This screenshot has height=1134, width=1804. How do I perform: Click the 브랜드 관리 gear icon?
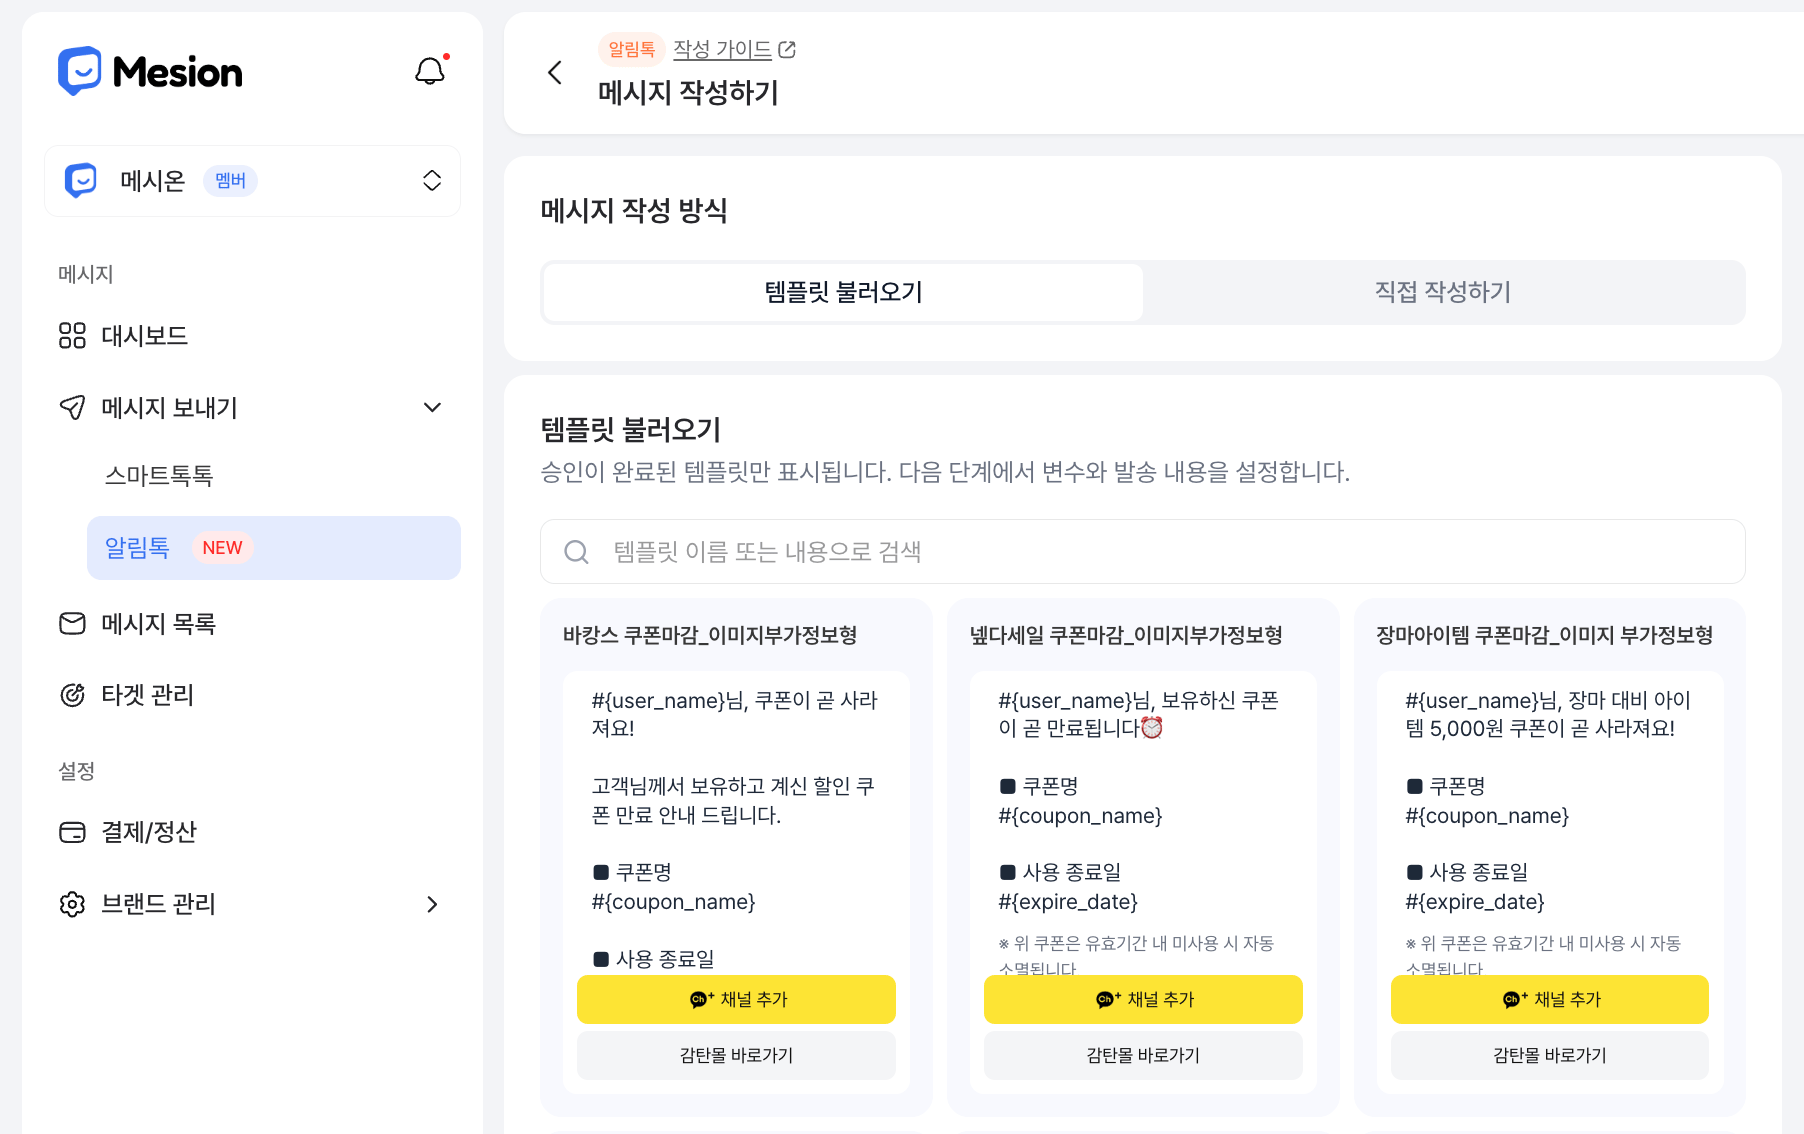(x=72, y=904)
